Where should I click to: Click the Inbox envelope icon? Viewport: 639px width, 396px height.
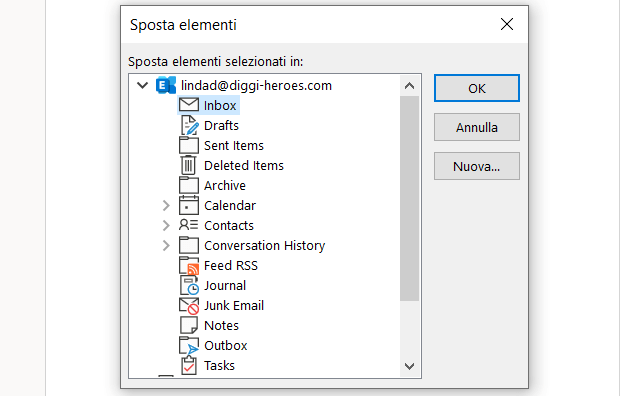189,105
